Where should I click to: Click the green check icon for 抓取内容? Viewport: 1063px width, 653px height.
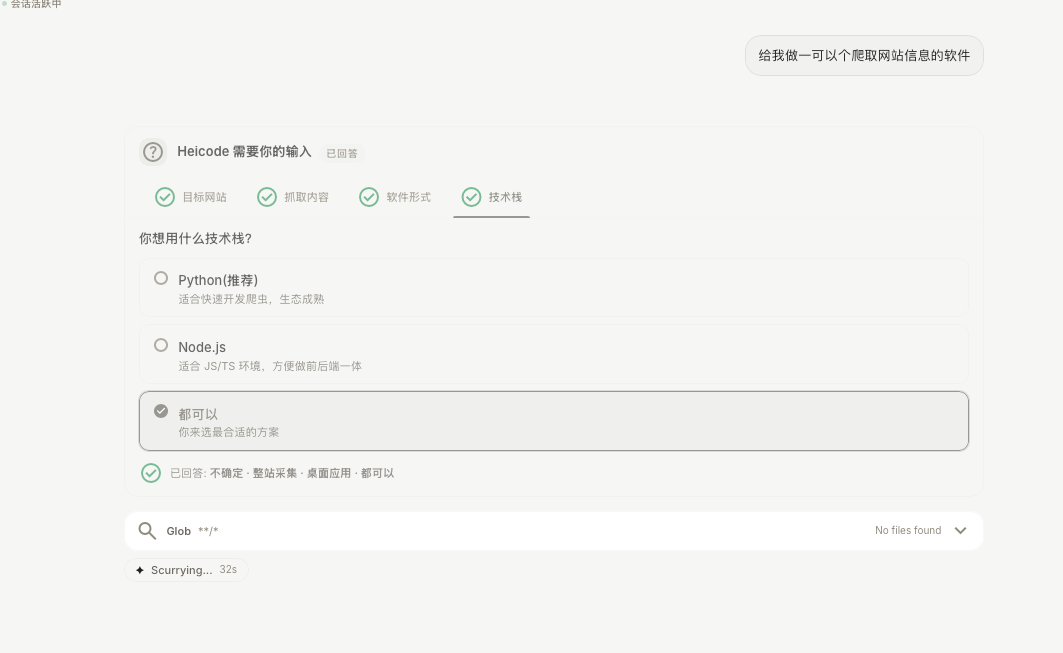pos(266,197)
